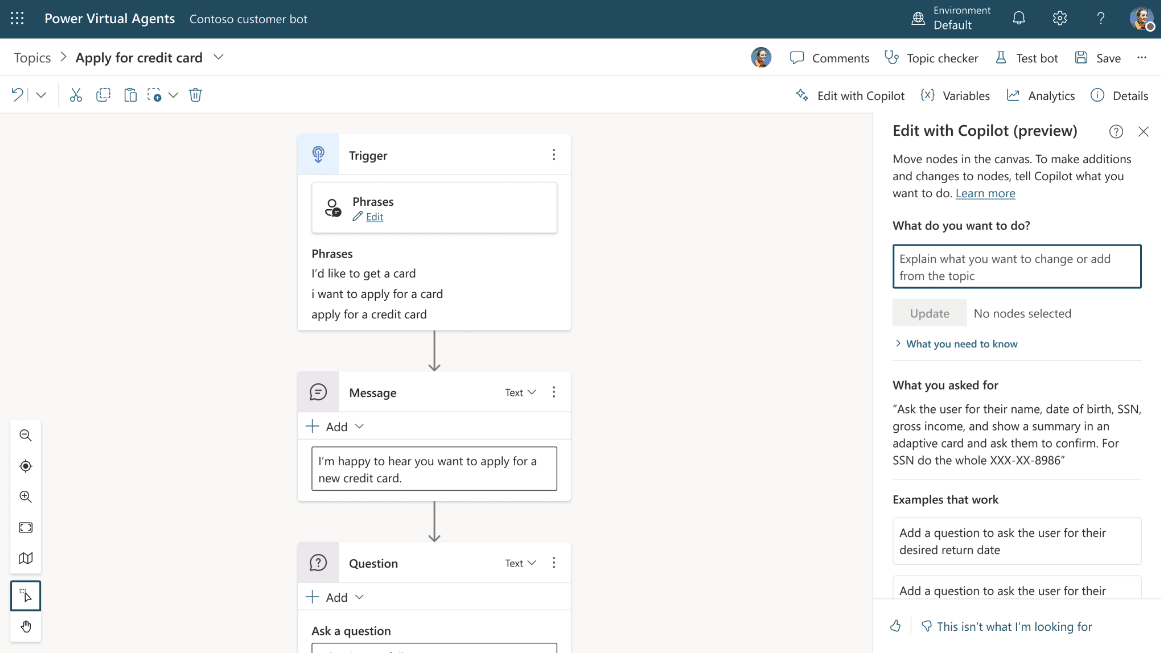Fit the topic to the screen
This screenshot has height=653, width=1161.
coord(25,527)
